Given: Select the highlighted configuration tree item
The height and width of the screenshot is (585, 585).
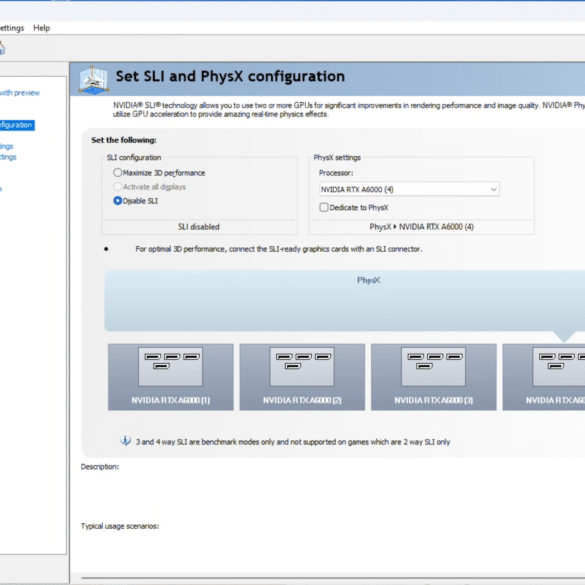Looking at the screenshot, I should 17,125.
